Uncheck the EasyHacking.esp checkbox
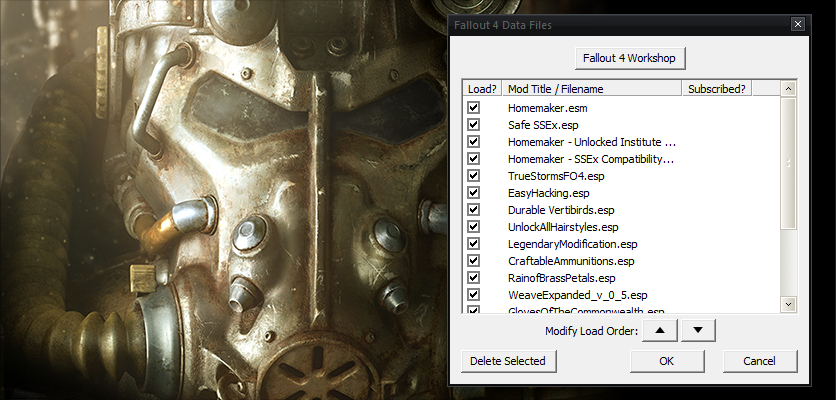Viewport: 836px width, 400px height. click(473, 193)
